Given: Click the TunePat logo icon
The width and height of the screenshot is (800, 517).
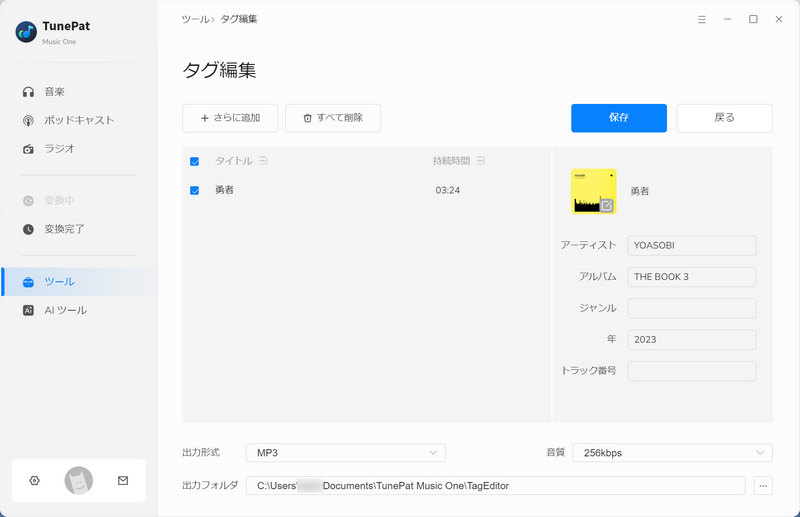Looking at the screenshot, I should pos(26,32).
